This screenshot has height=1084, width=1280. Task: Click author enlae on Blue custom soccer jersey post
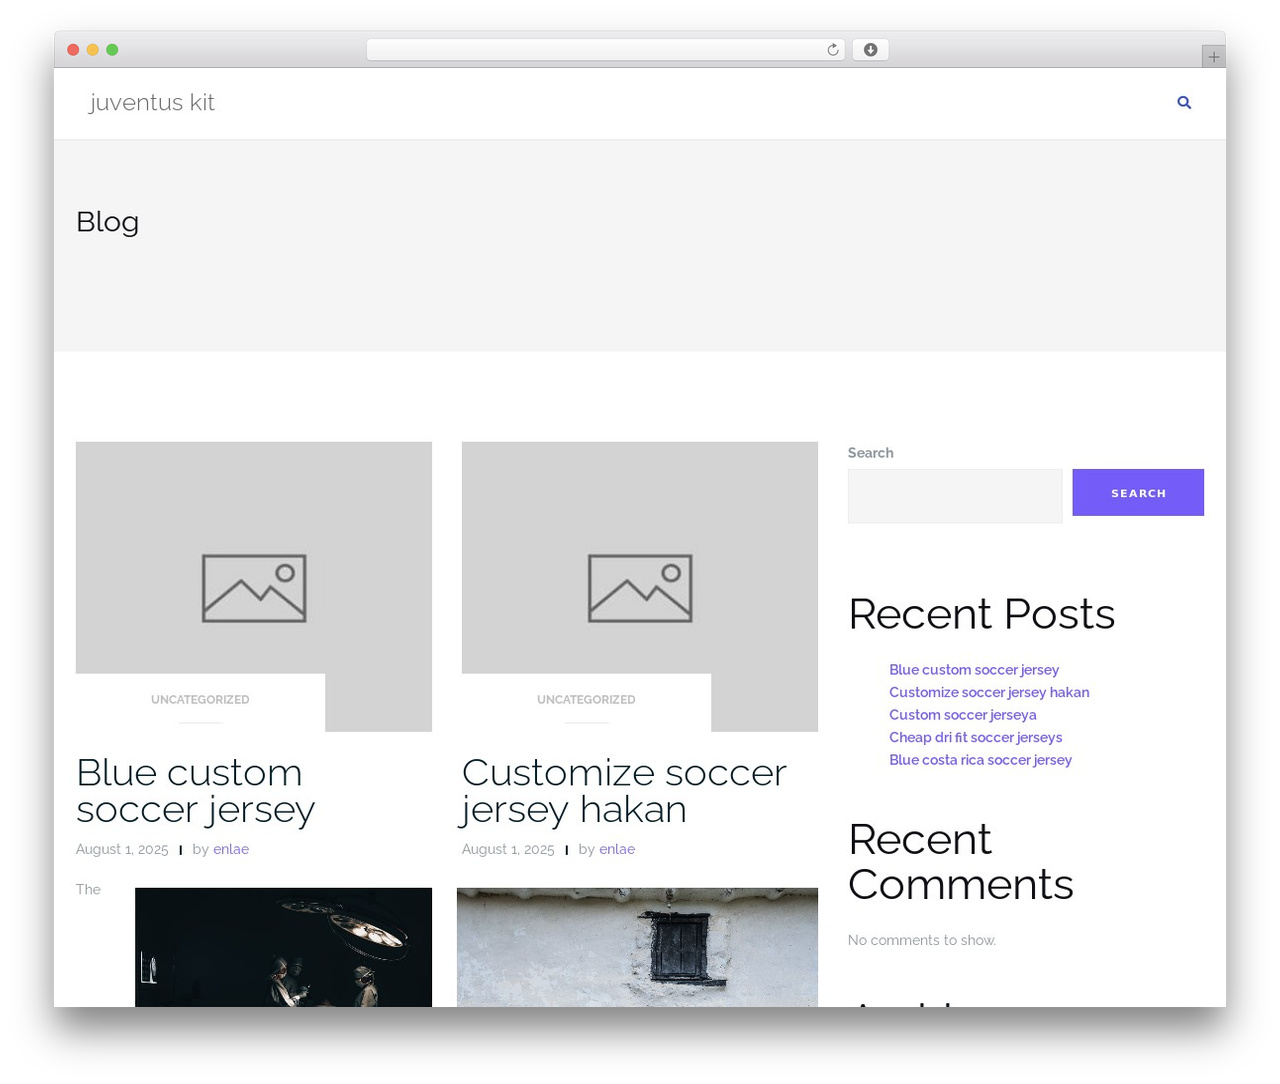click(231, 849)
